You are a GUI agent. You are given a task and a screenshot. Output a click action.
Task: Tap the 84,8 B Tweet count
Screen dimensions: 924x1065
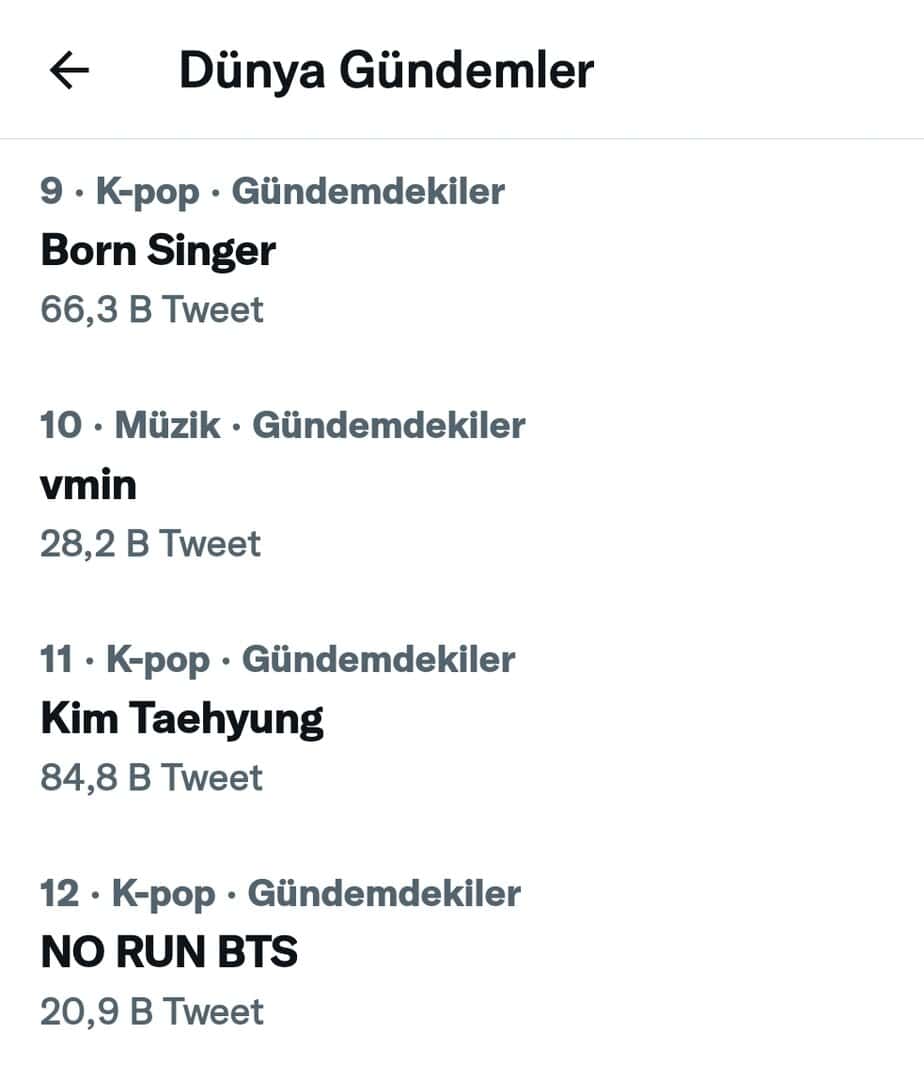click(151, 778)
